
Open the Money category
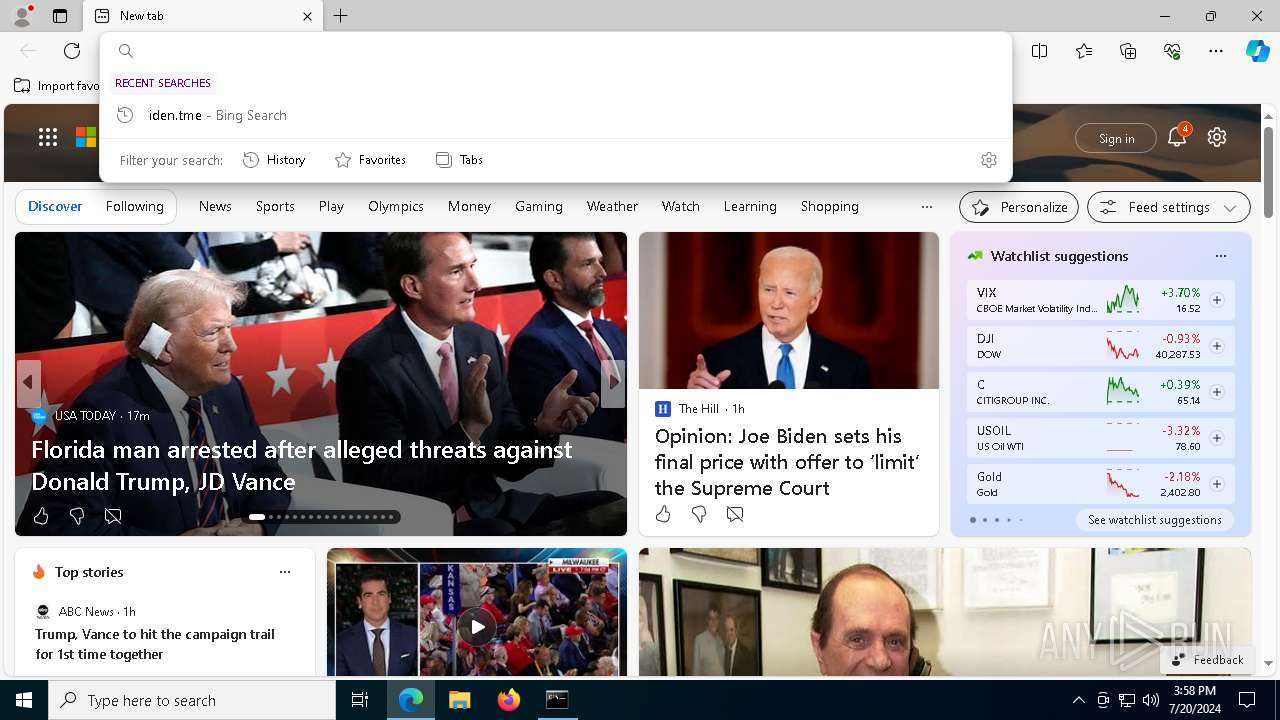click(469, 206)
